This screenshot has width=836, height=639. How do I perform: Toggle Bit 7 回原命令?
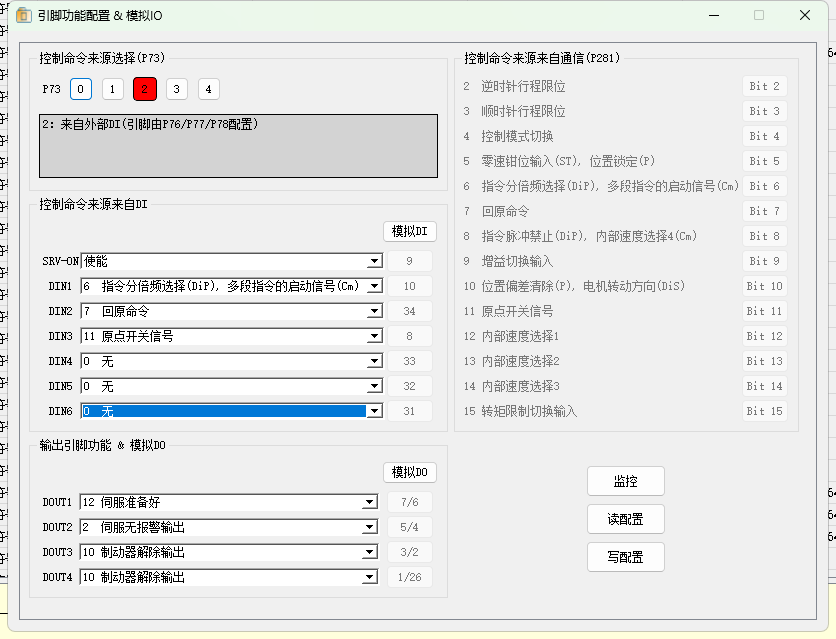(765, 212)
